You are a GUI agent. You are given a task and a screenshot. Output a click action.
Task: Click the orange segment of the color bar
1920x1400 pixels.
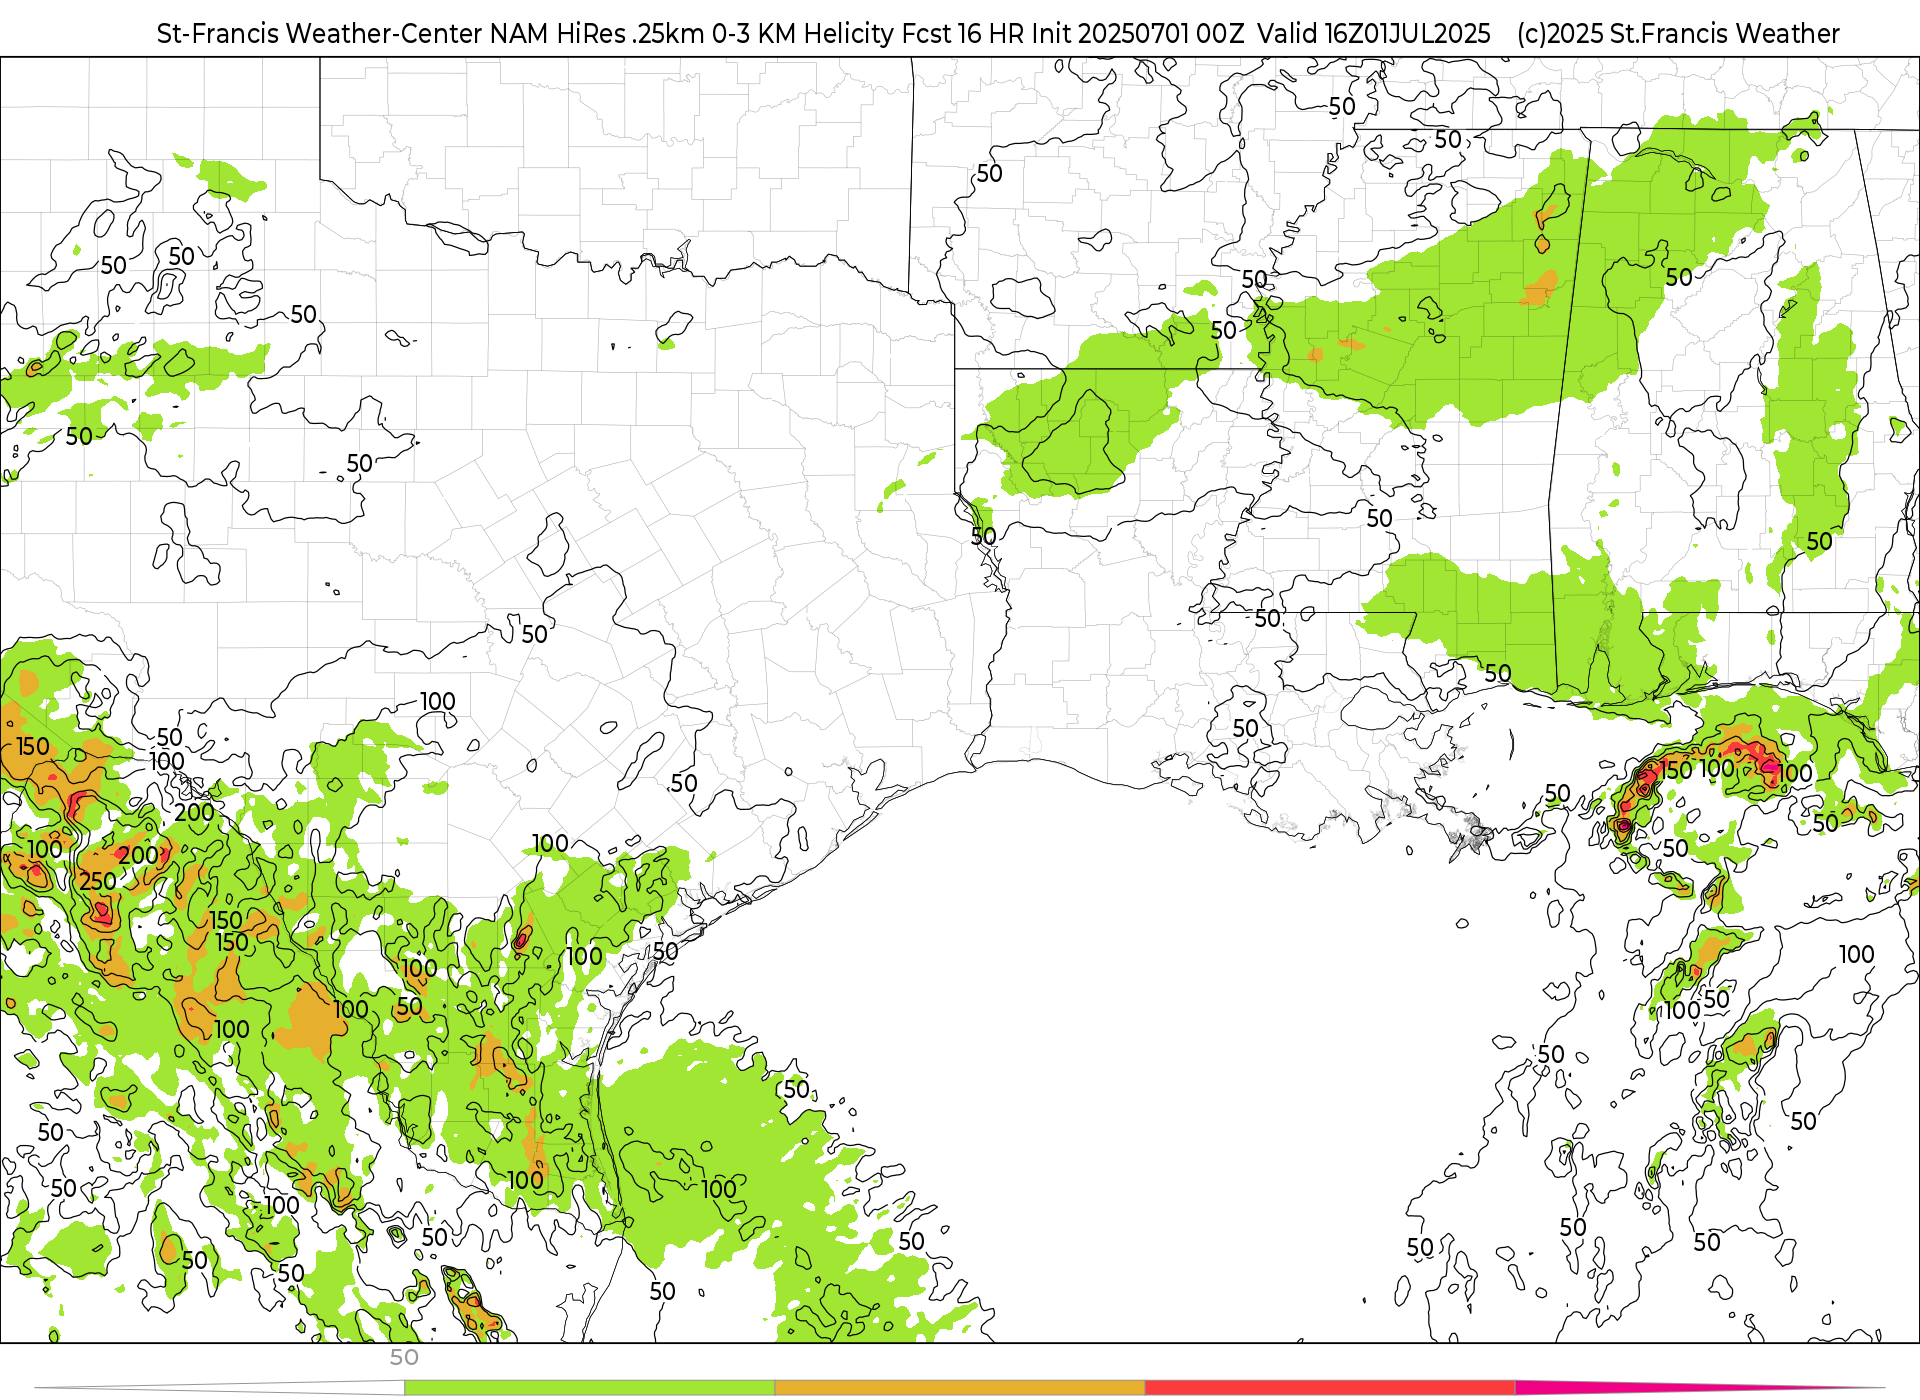[x=960, y=1388]
